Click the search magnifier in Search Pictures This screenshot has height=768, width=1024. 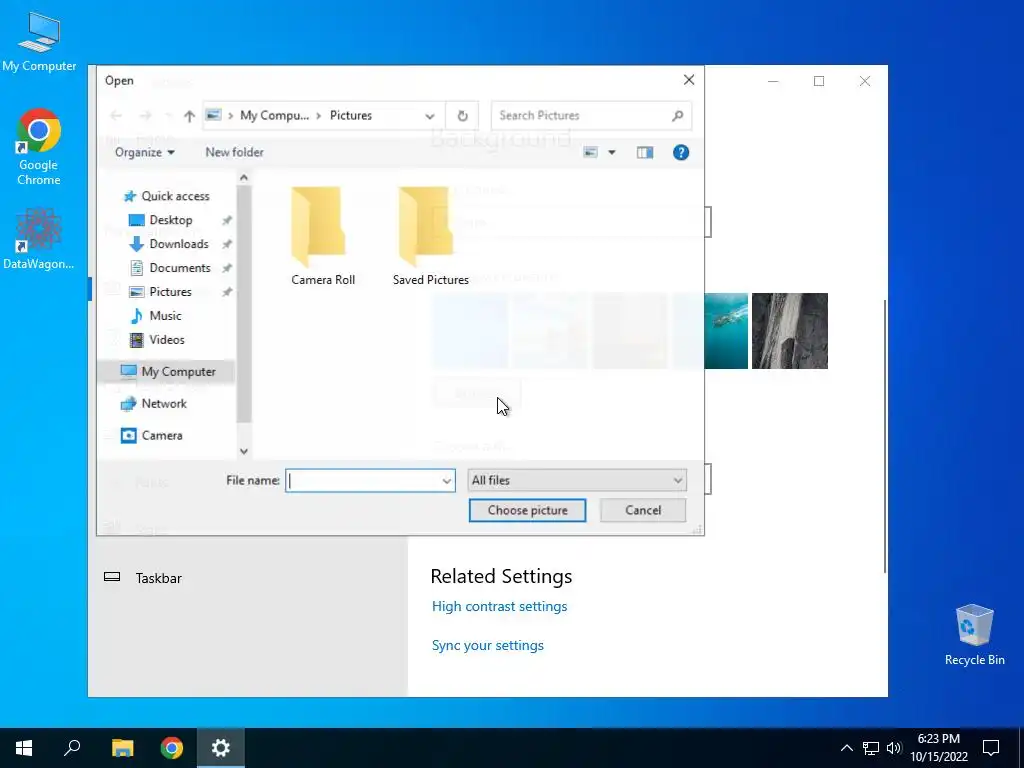[x=677, y=116]
